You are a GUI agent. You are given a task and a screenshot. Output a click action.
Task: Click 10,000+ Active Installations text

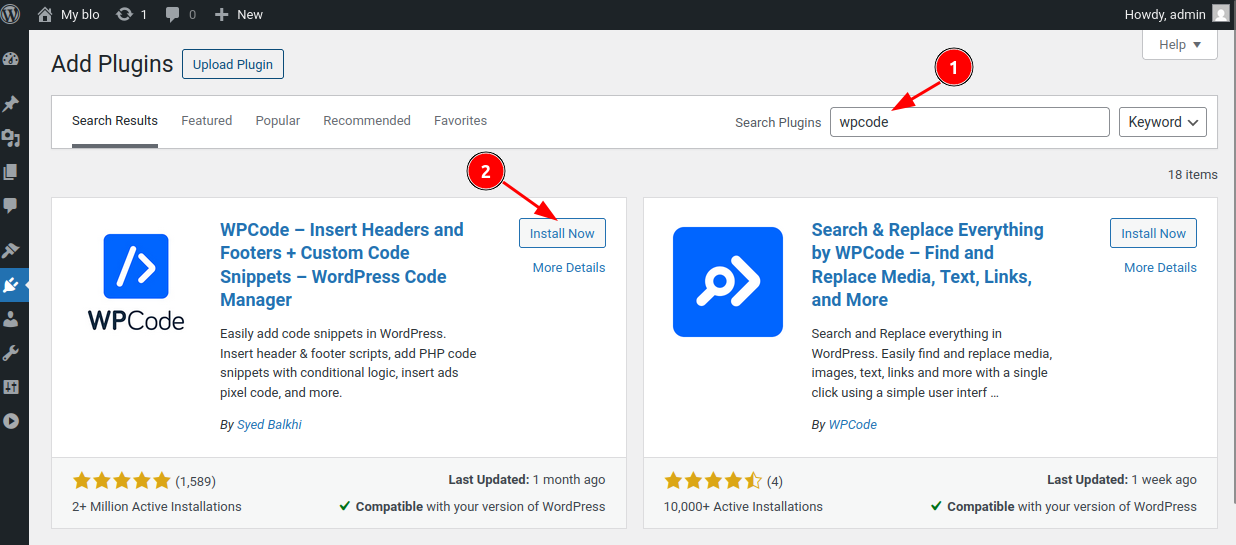tap(743, 507)
